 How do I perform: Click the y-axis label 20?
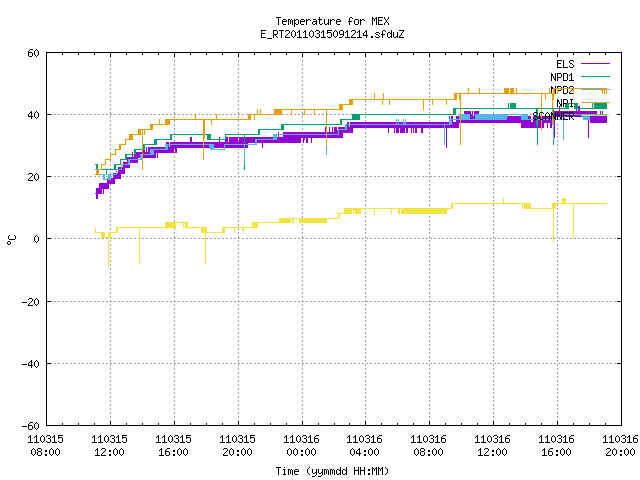tap(33, 177)
